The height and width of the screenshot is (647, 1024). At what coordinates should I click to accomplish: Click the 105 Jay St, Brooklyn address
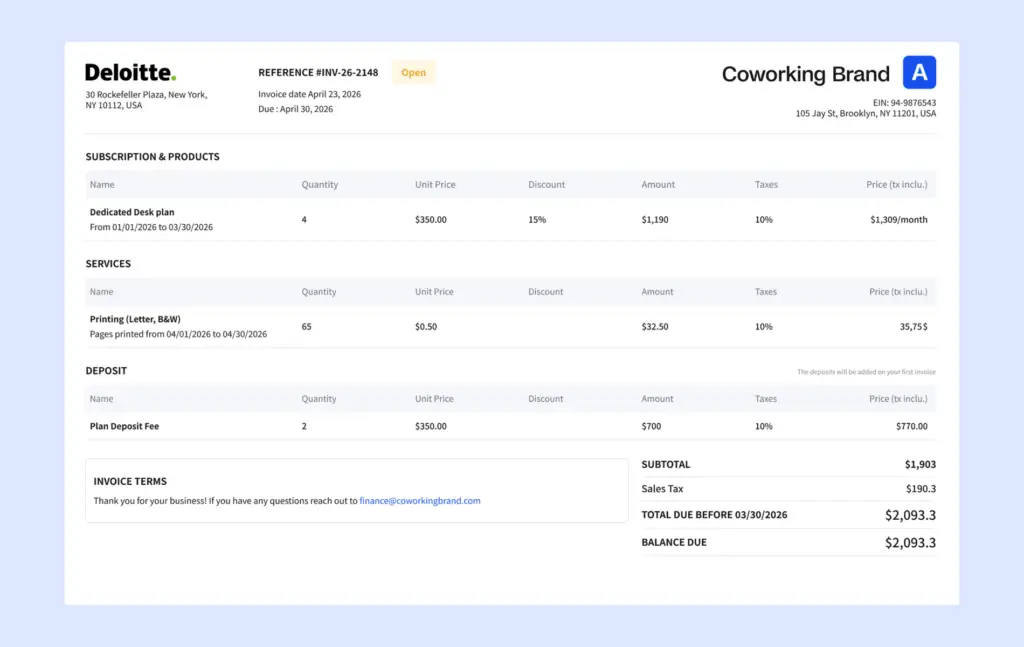click(865, 114)
